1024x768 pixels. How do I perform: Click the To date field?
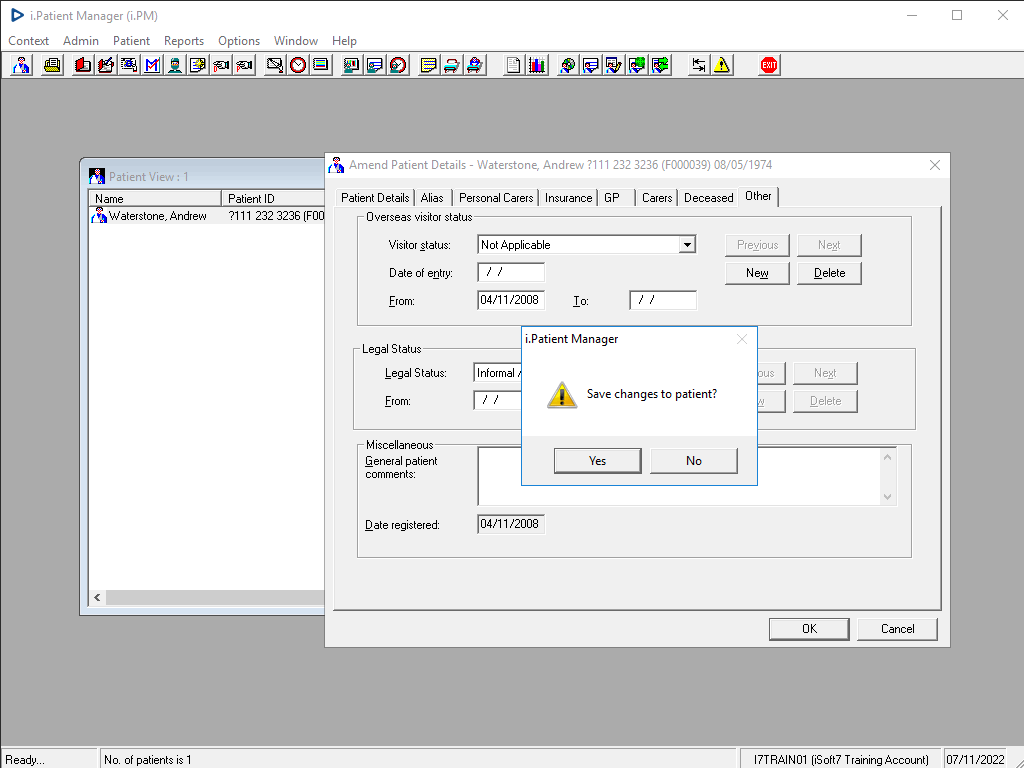(663, 300)
